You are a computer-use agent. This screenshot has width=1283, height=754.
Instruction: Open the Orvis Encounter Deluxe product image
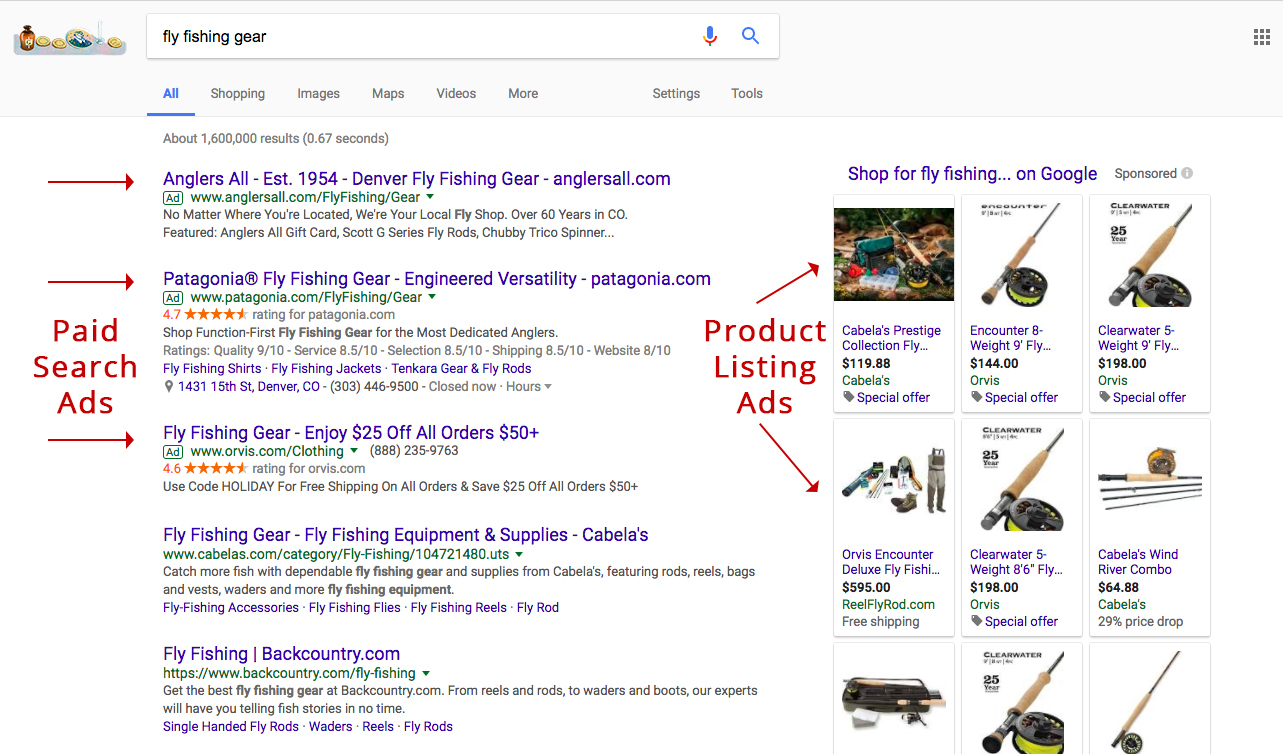[x=894, y=480]
